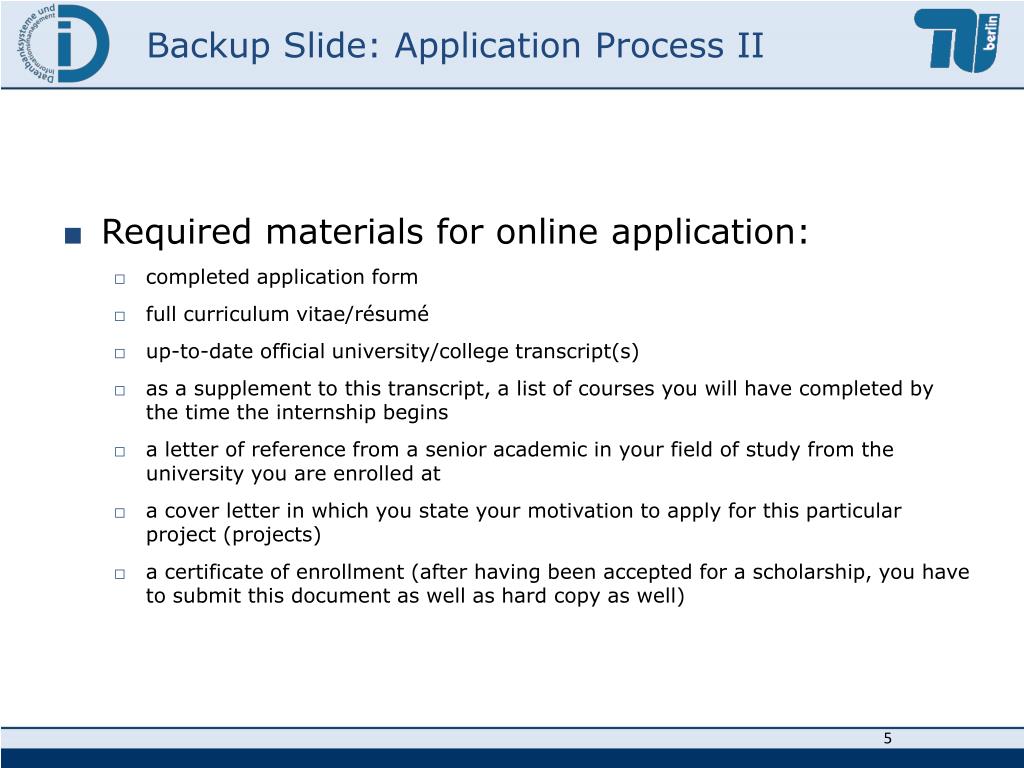
Task: Select the up-to-date official university/college transcript(s) text
Action: point(392,351)
